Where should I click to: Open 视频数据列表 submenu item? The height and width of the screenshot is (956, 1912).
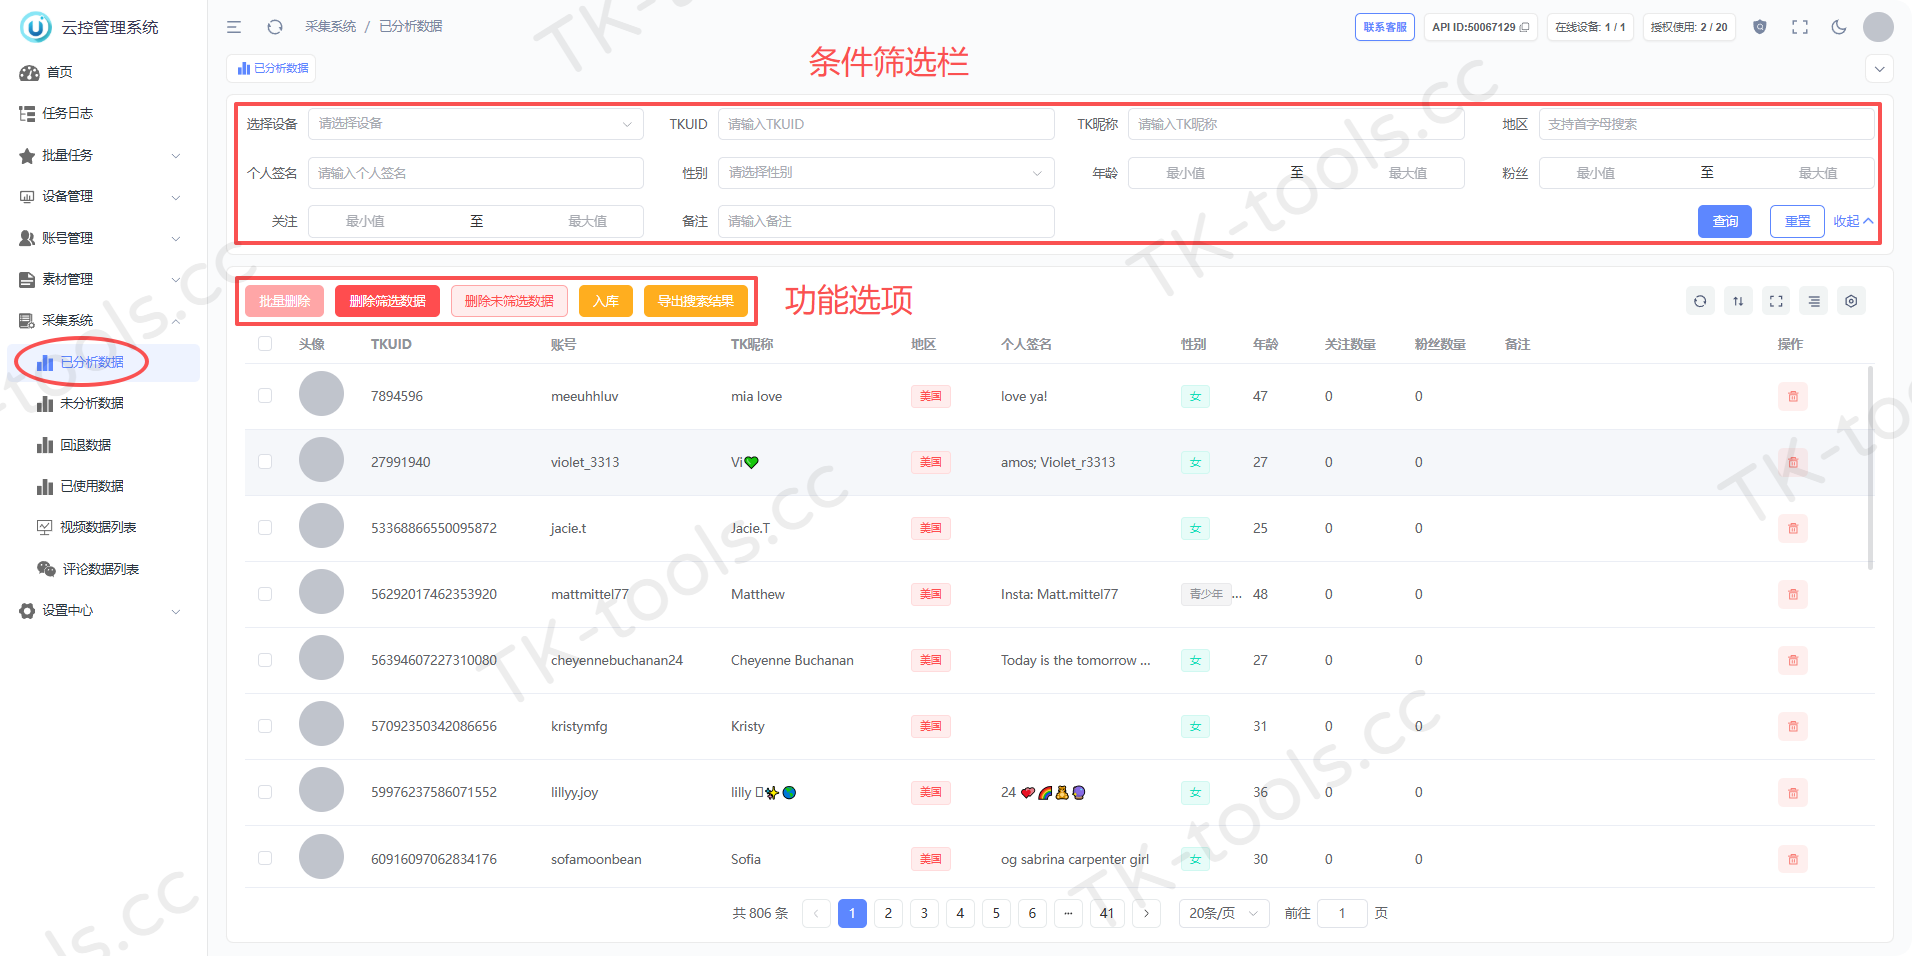(103, 528)
